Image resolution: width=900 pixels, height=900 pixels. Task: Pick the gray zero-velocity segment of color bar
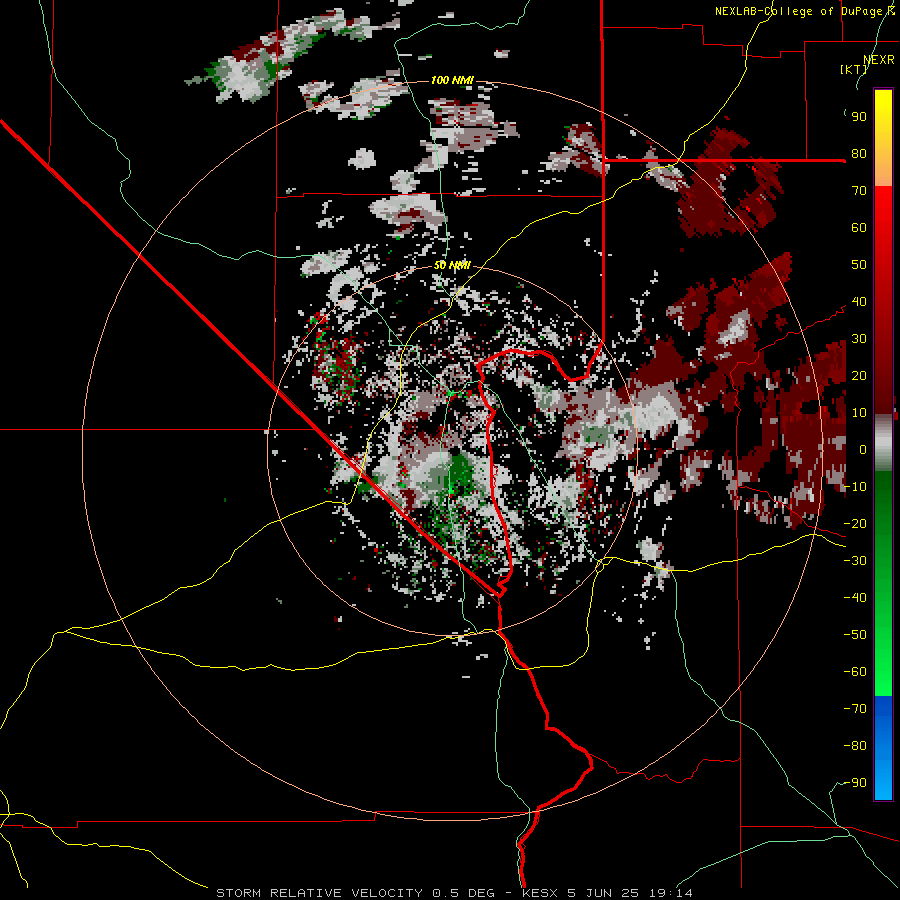pyautogui.click(x=883, y=442)
